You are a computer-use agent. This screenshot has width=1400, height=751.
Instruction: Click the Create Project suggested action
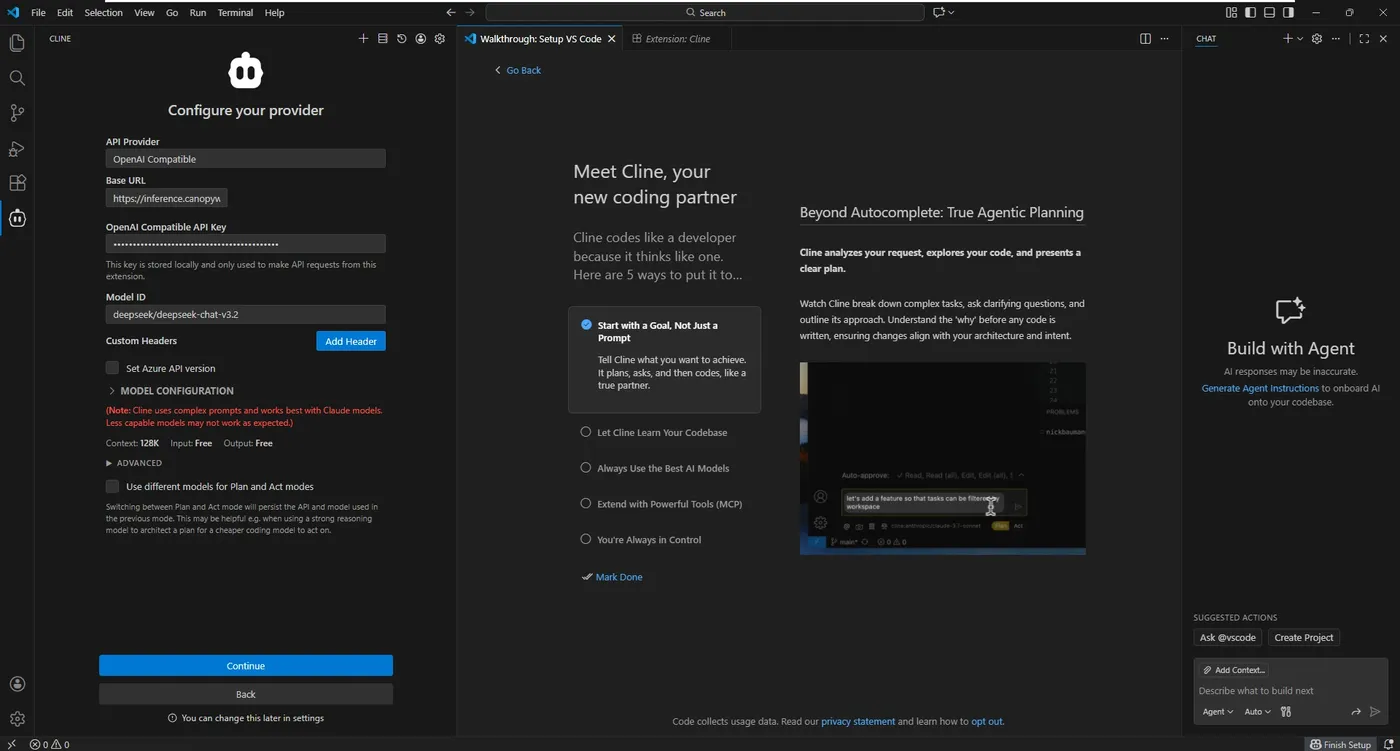[1304, 638]
